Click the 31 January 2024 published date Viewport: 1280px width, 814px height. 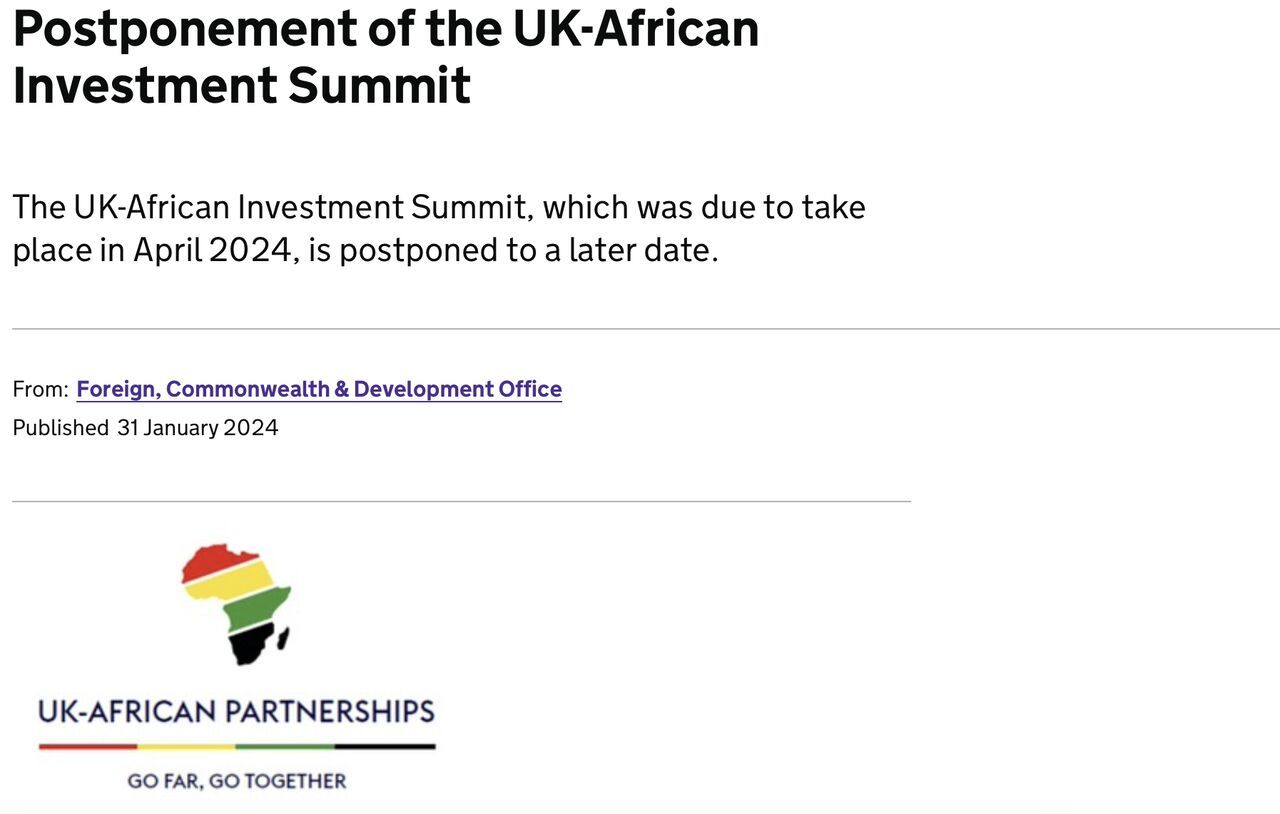pyautogui.click(x=198, y=428)
